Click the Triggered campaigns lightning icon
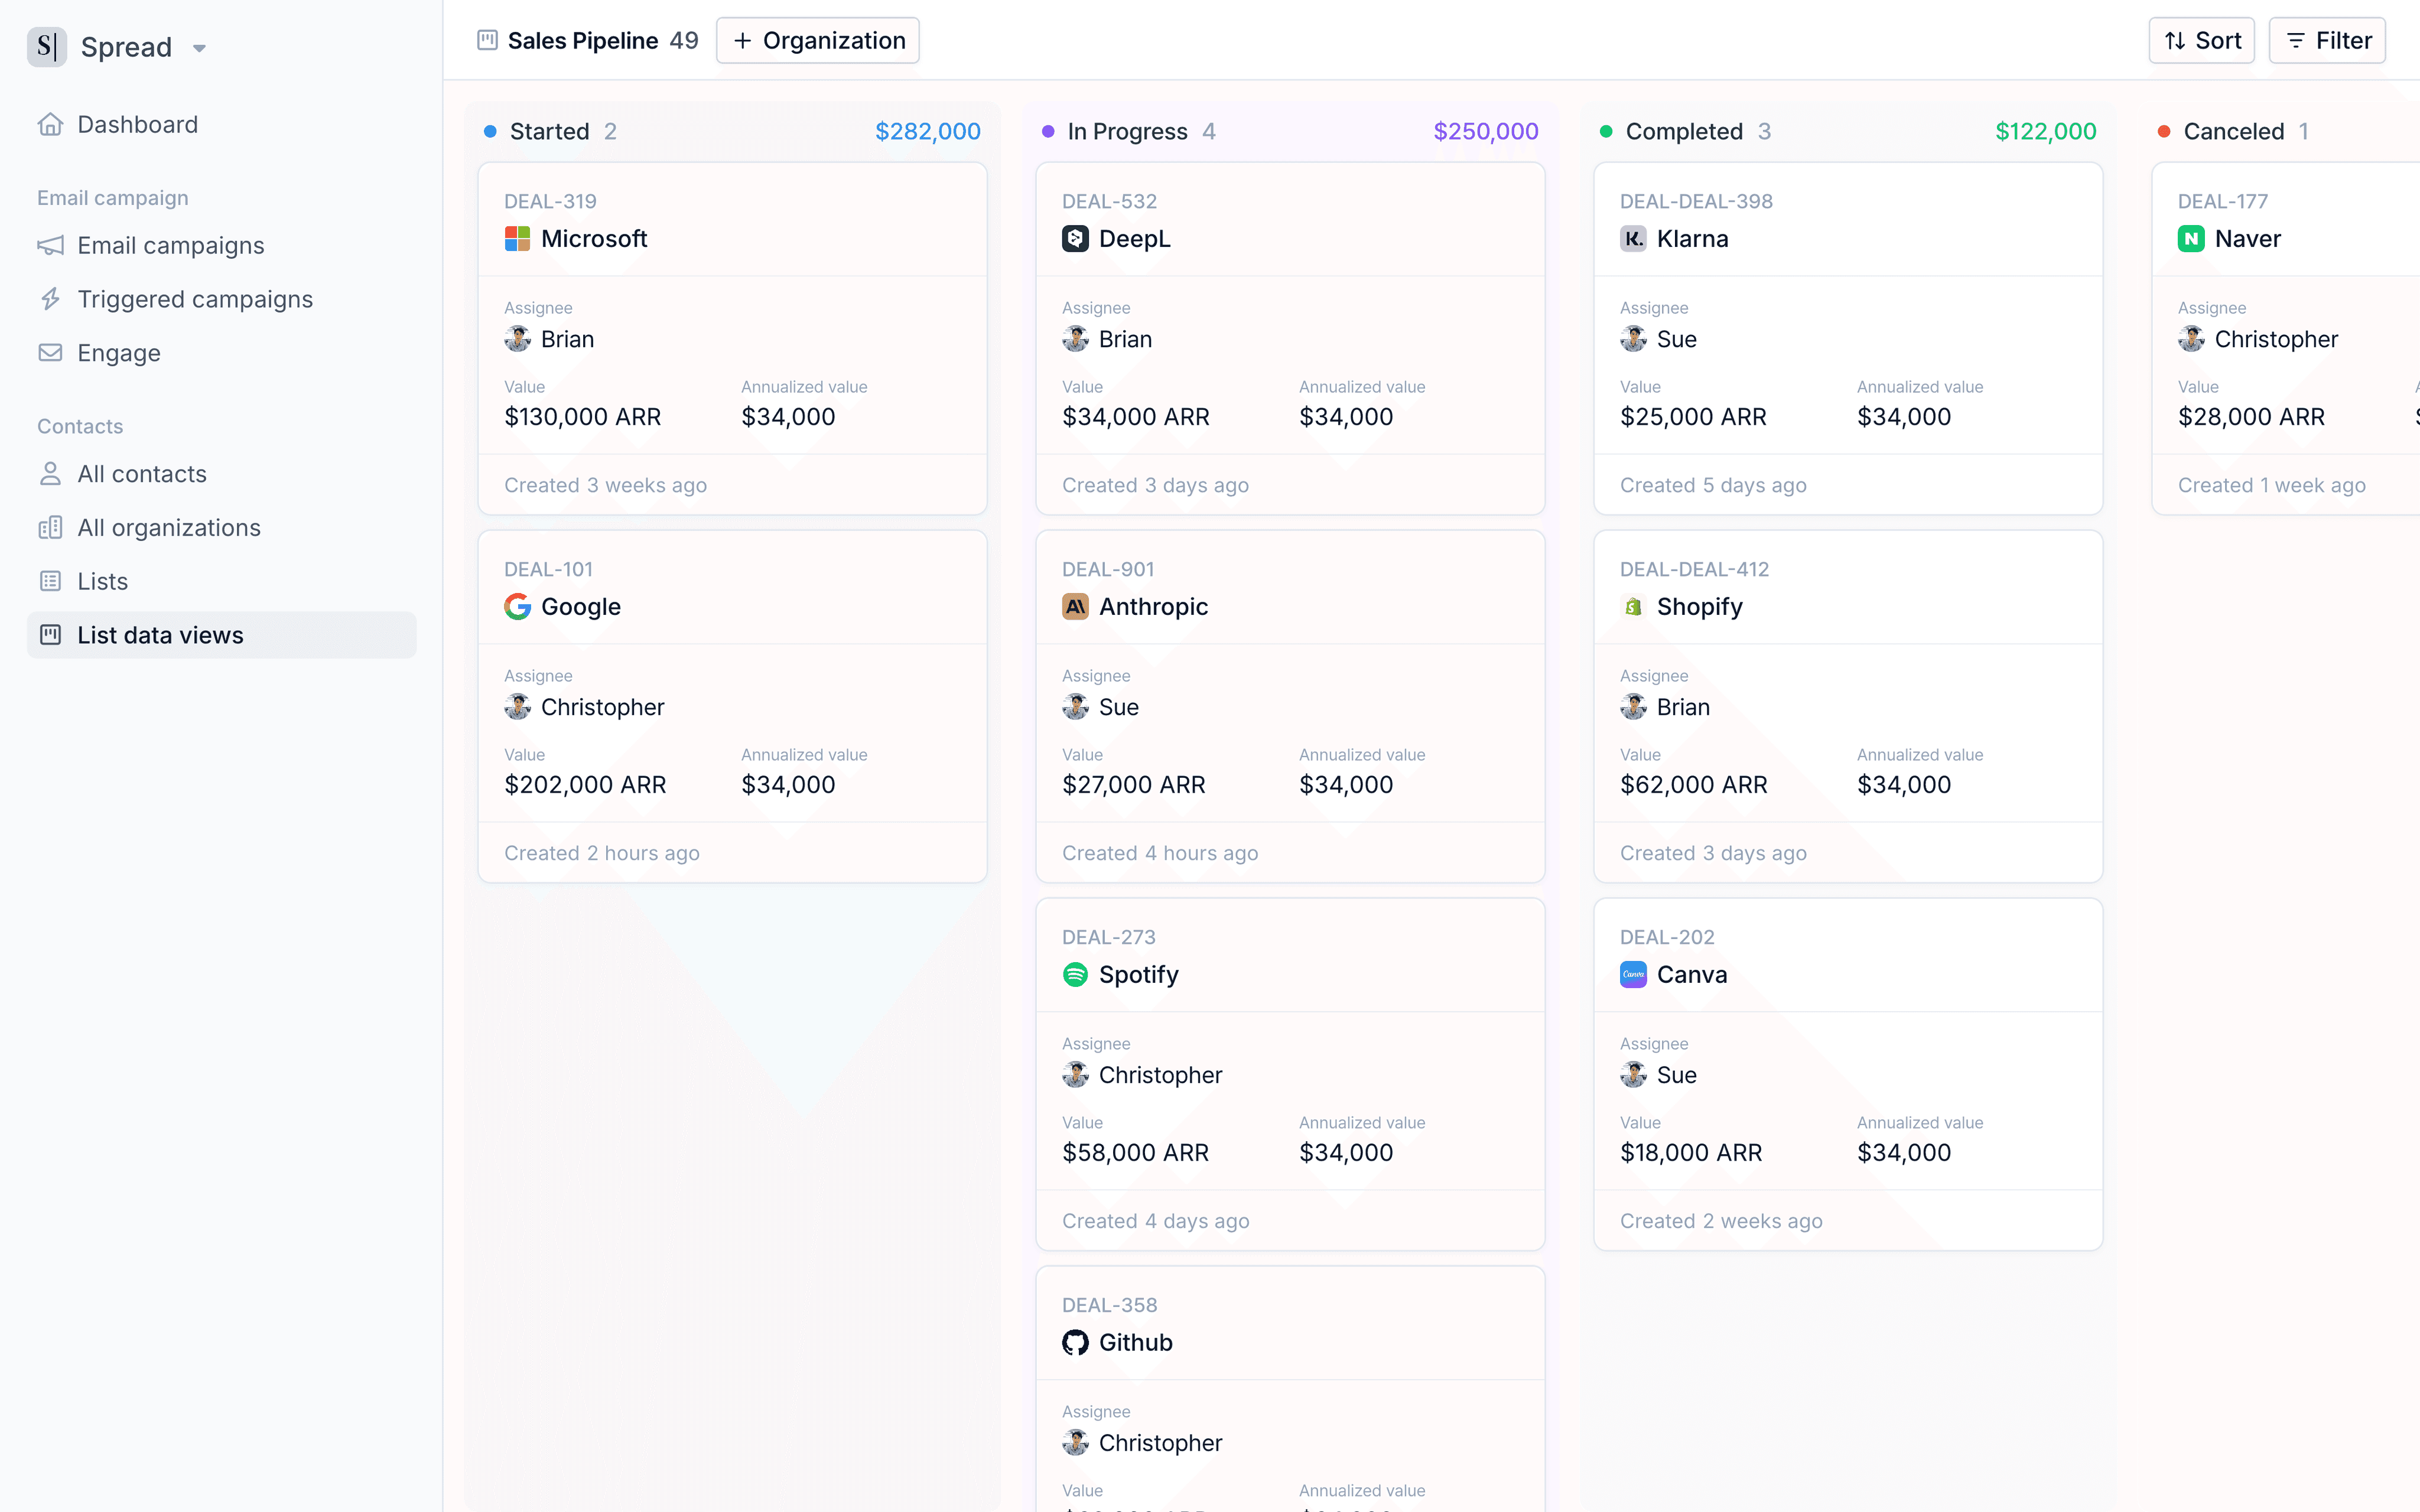The width and height of the screenshot is (2420, 1512). point(50,299)
